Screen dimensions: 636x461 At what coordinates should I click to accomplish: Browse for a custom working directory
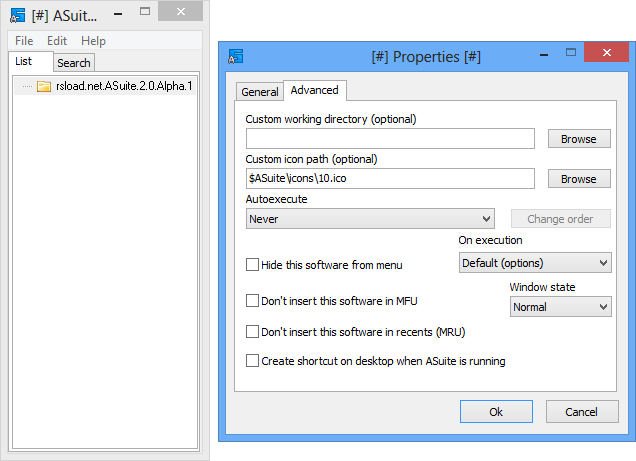[x=578, y=139]
